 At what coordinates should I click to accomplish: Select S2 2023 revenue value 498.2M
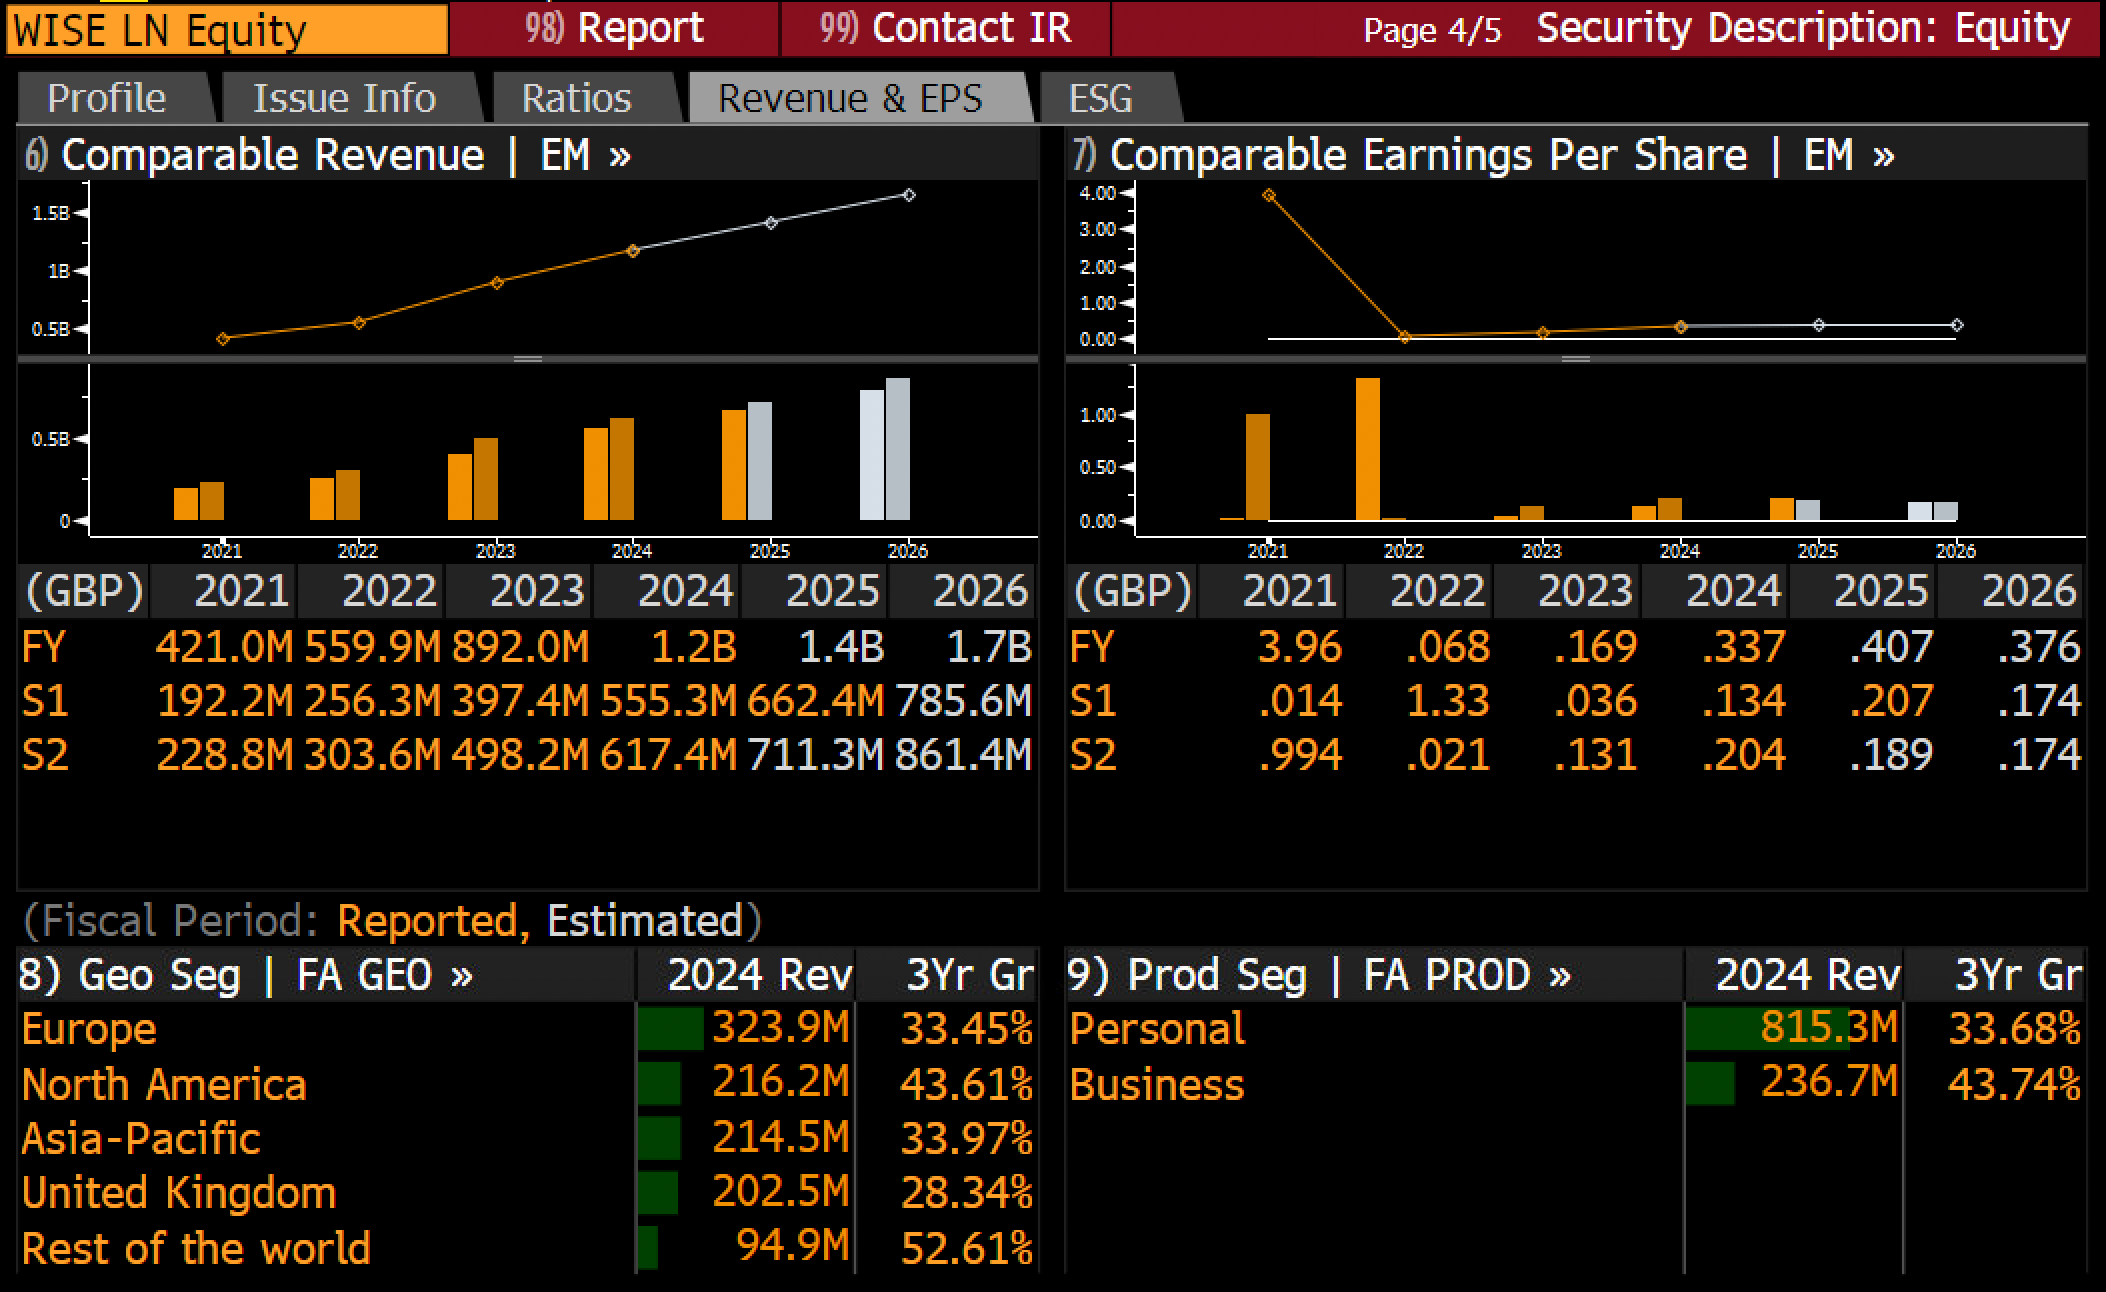click(520, 755)
